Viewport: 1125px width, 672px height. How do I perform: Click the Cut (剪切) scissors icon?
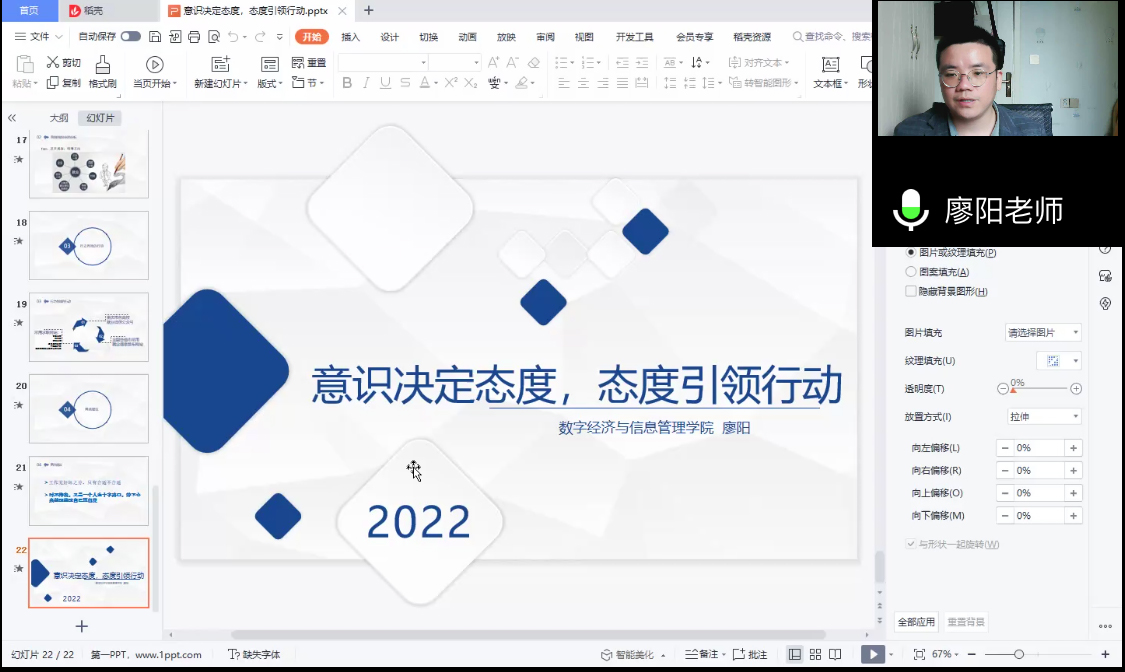tap(53, 62)
